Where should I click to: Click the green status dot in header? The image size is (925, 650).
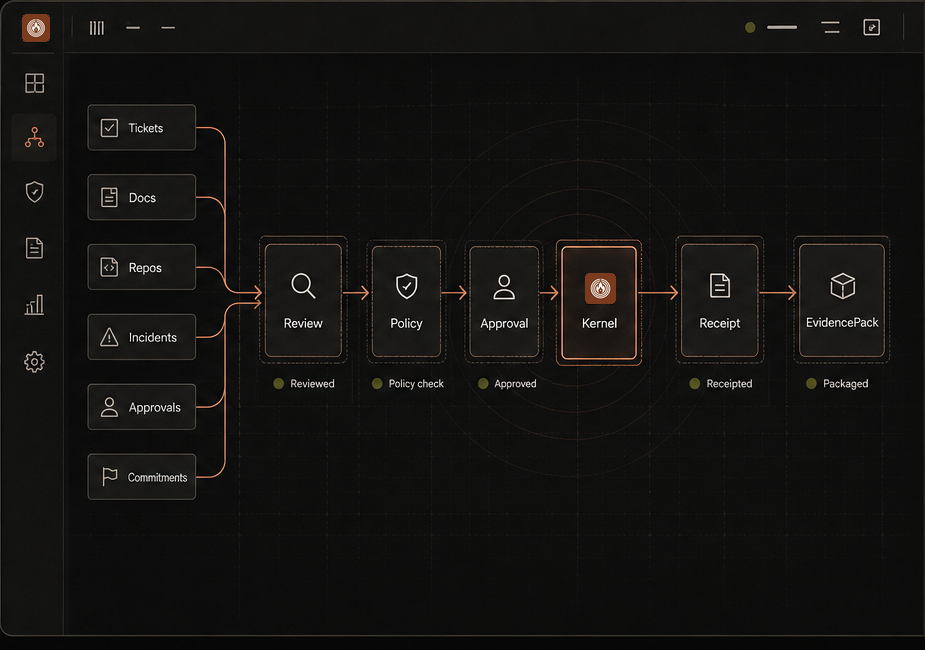(750, 27)
